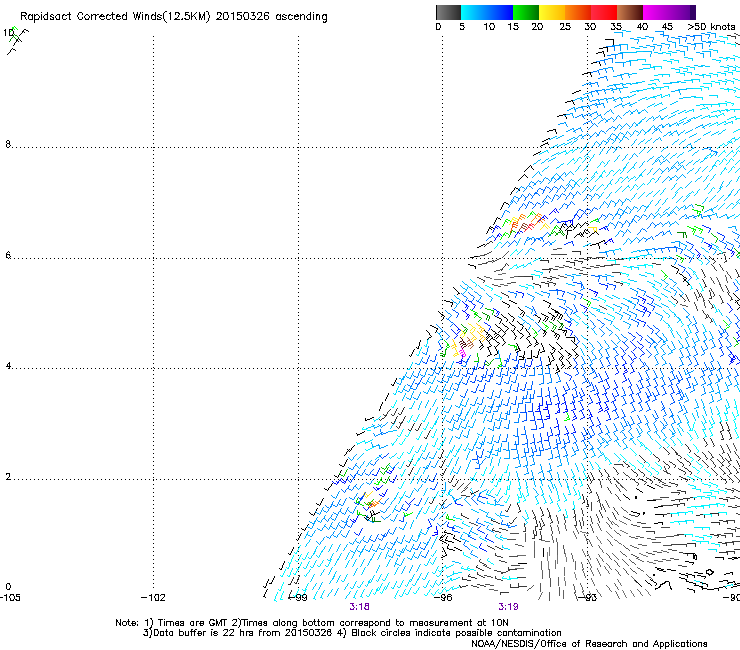Click the longitude '-93' axis label
This screenshot has height=650, width=740.
(588, 598)
